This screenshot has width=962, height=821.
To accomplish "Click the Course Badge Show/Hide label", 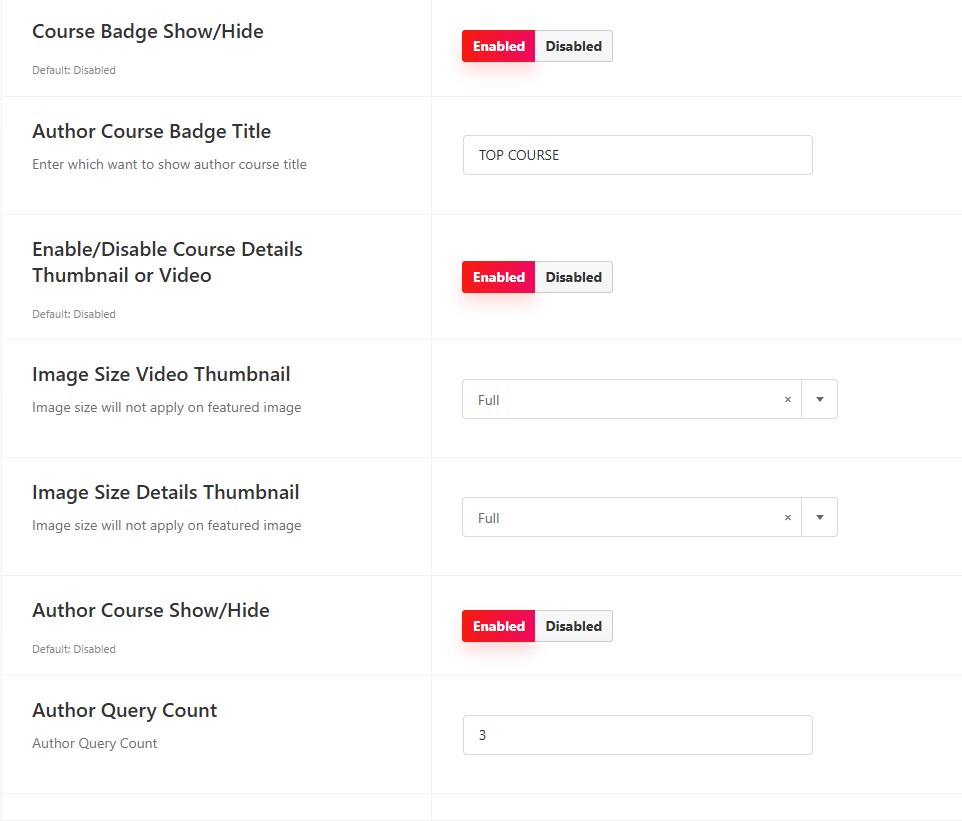I will click(x=148, y=31).
